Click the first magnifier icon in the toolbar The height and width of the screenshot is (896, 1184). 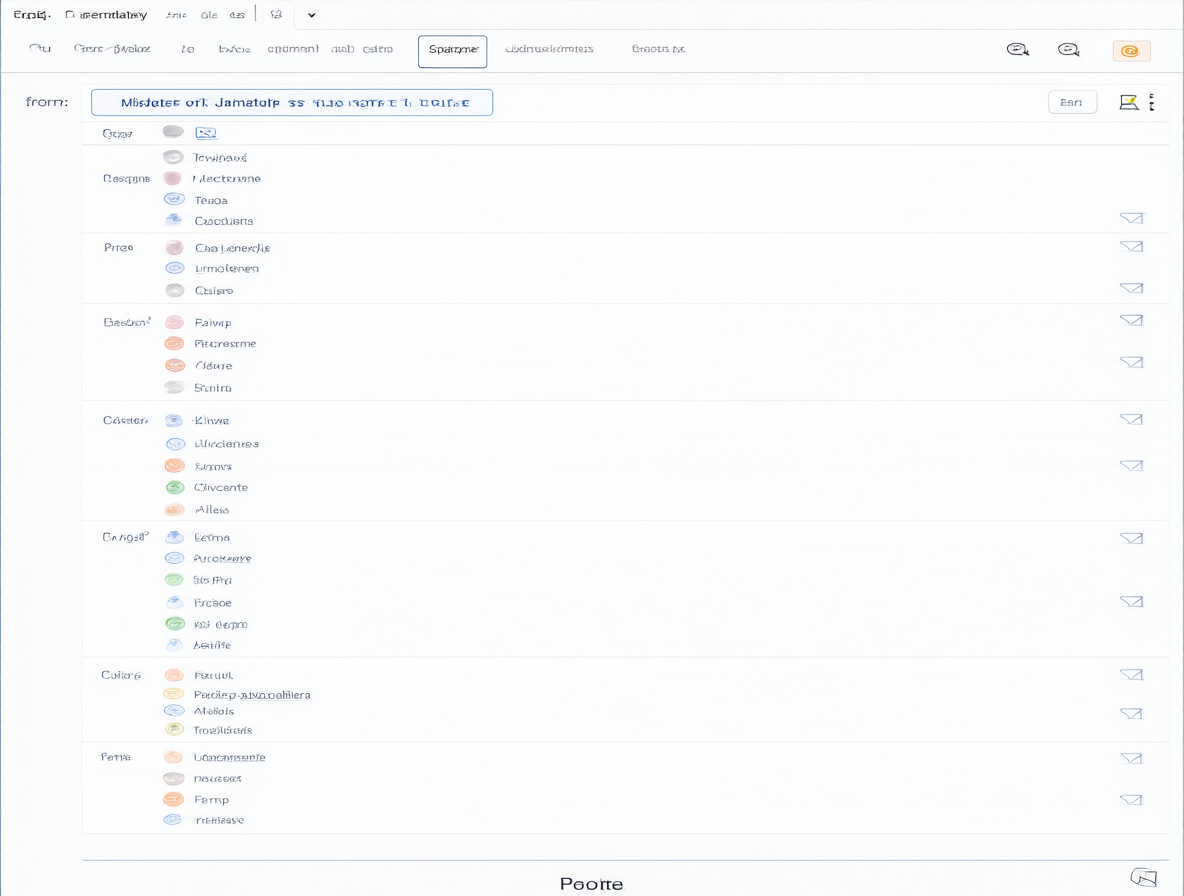point(1018,50)
